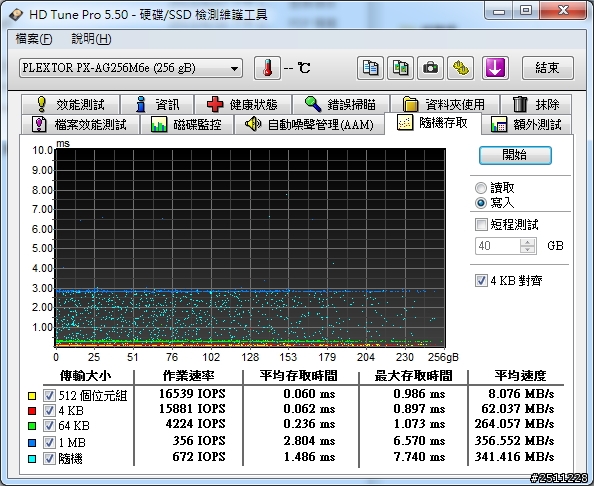
Task: Select the 隨機存取 random access tab
Action: click(433, 123)
